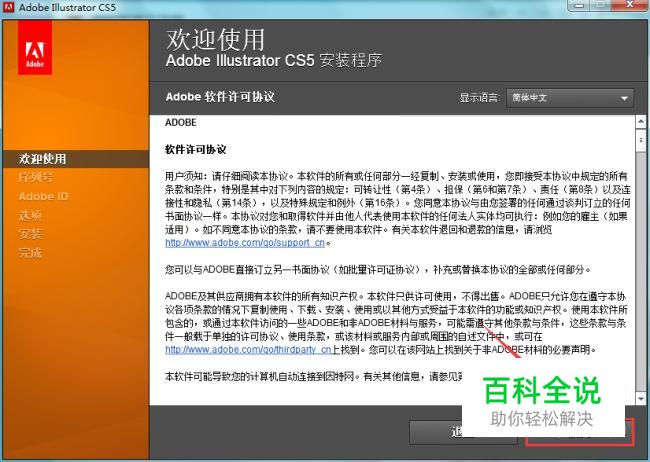This screenshot has width=650, height=462.
Task: Click the 显示语言 label
Action: point(479,98)
